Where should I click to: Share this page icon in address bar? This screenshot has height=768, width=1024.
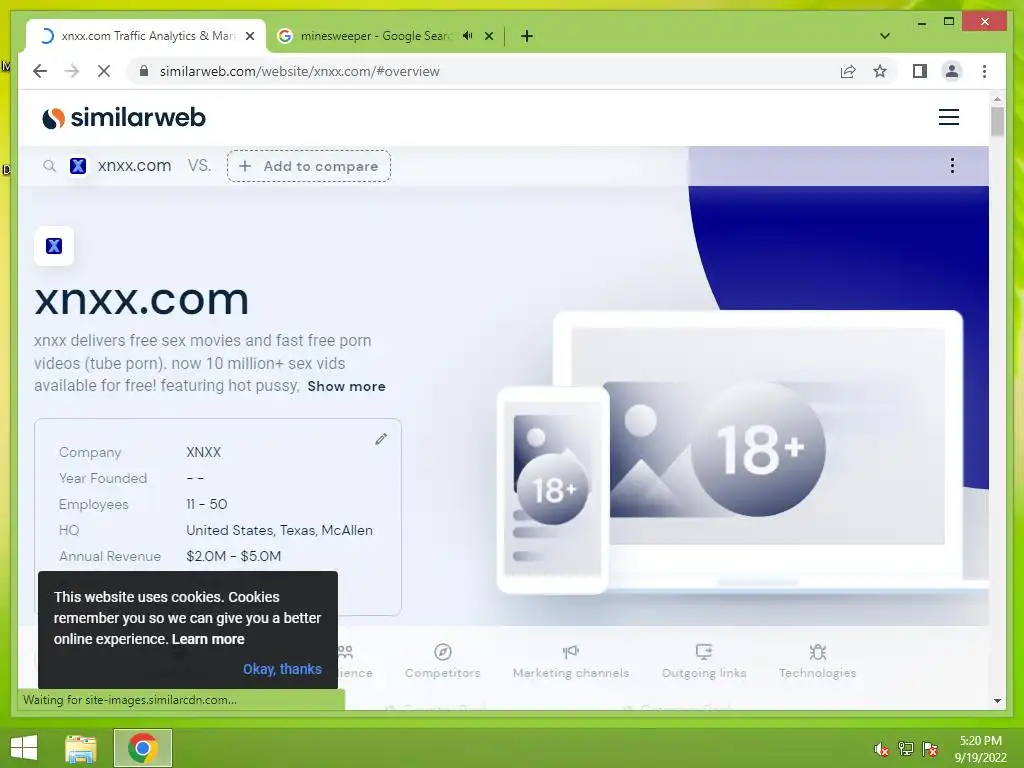[x=848, y=71]
